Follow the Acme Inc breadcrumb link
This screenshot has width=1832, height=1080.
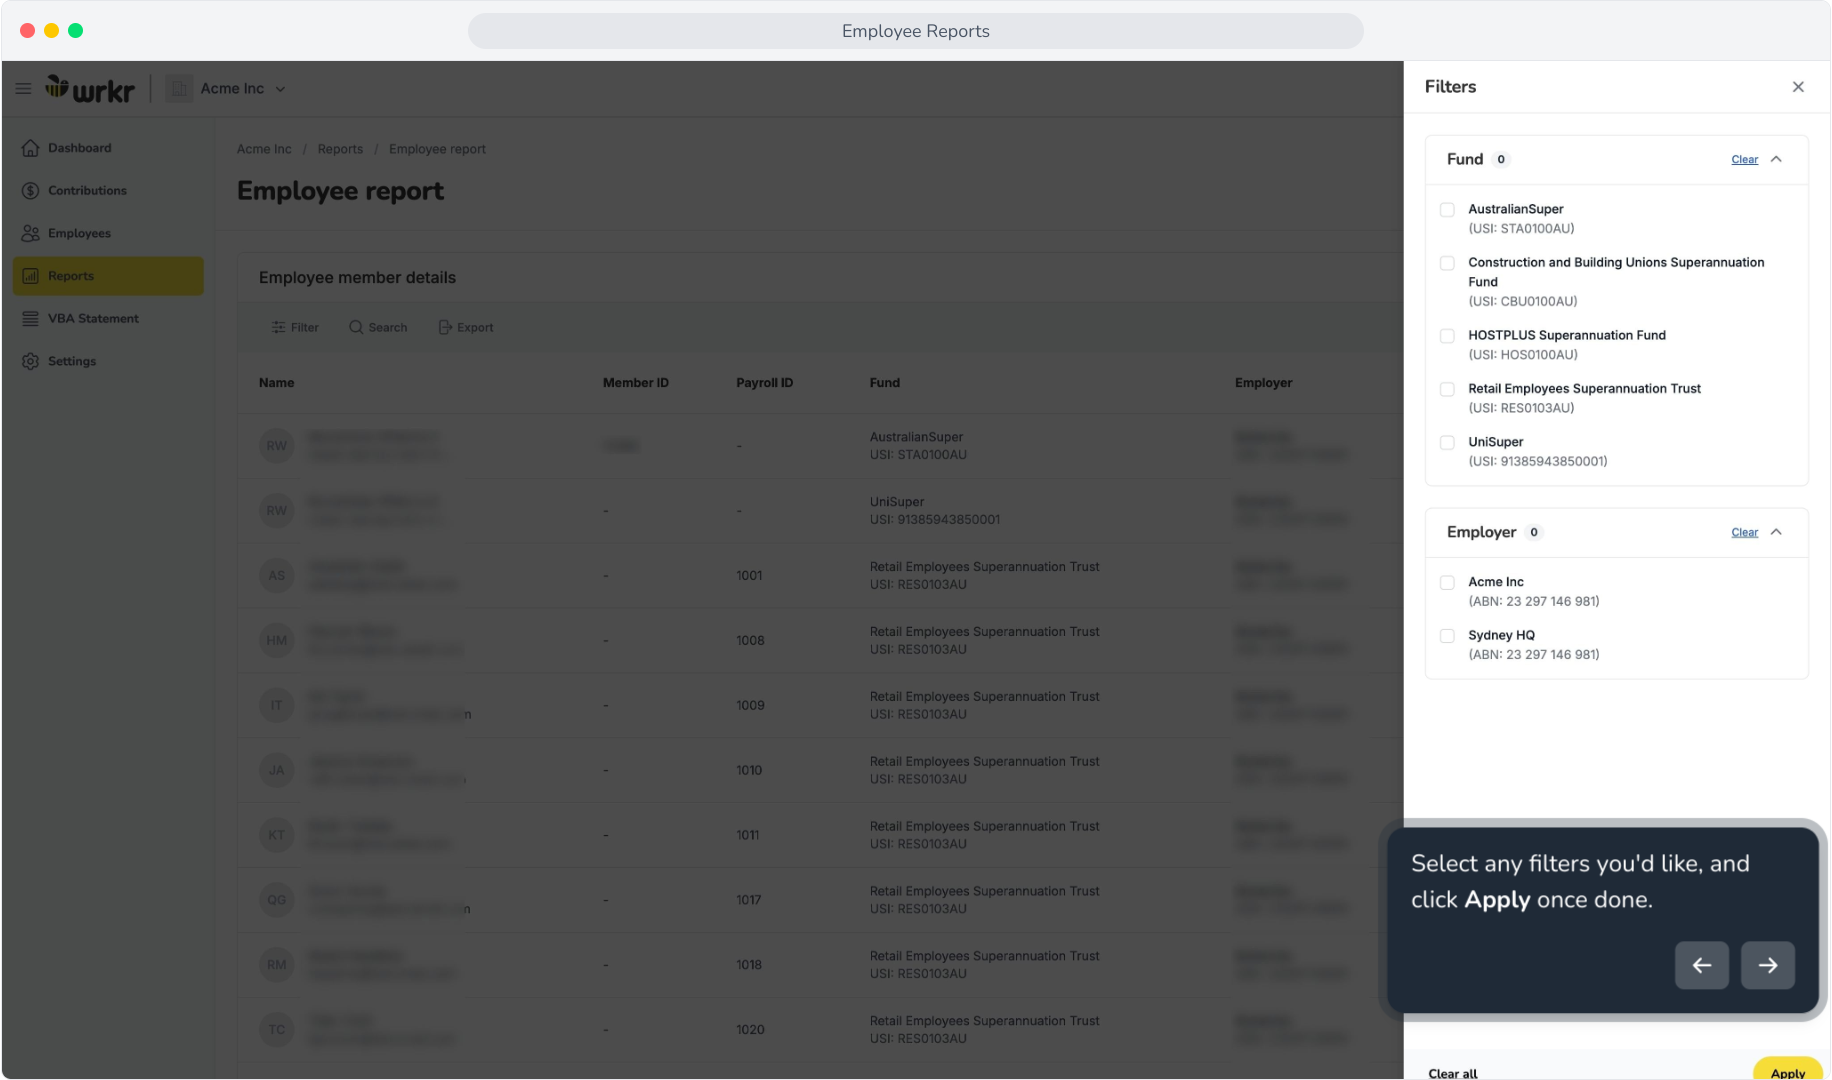[264, 149]
